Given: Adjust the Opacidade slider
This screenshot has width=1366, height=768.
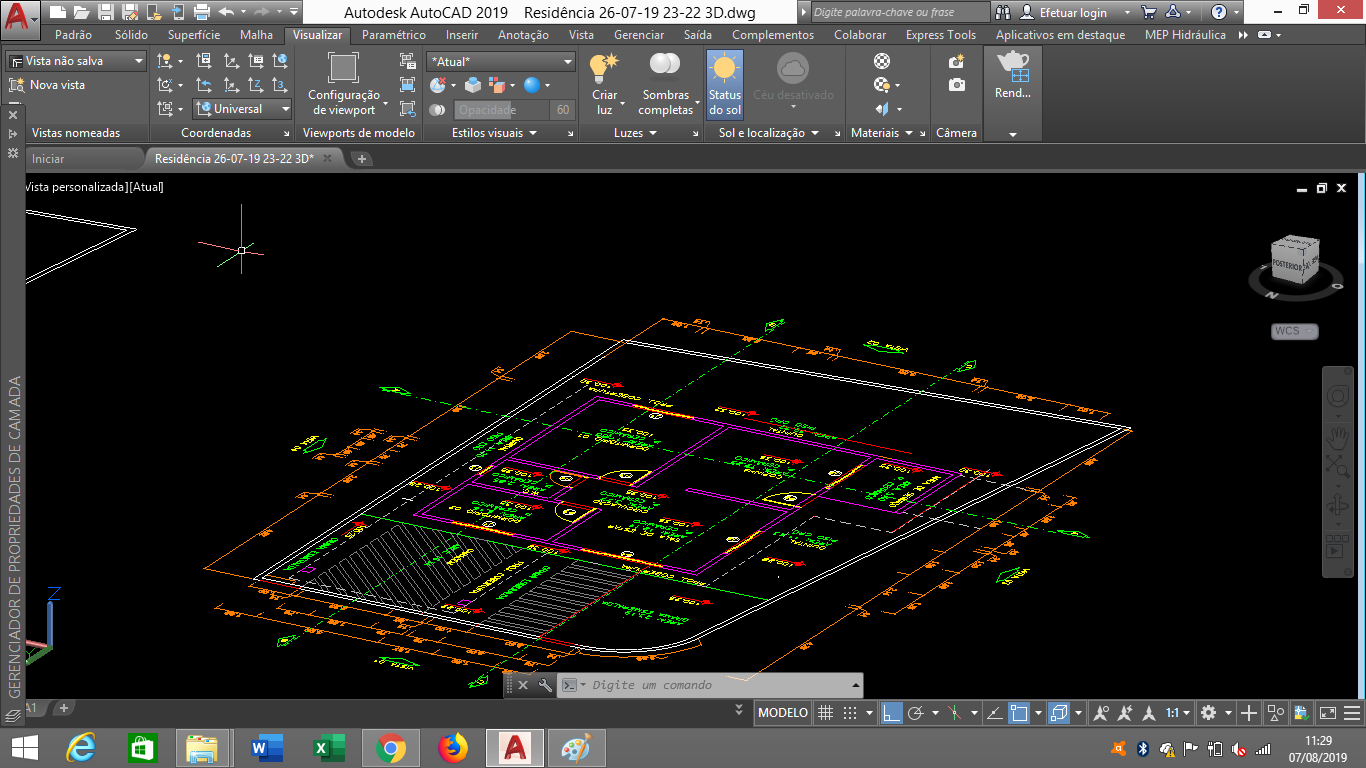Looking at the screenshot, I should click(x=500, y=110).
